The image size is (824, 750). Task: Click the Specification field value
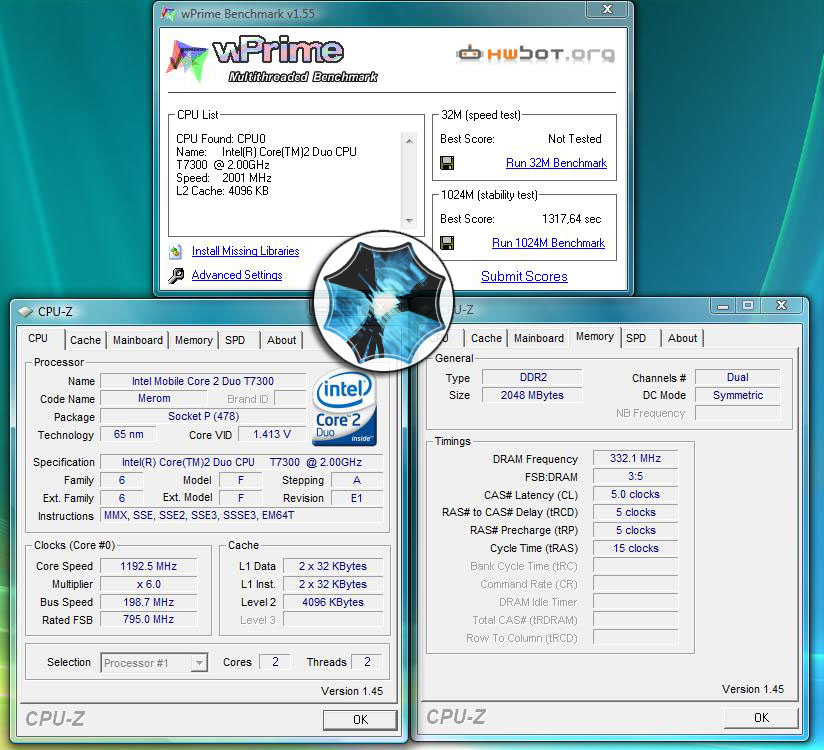pos(242,462)
